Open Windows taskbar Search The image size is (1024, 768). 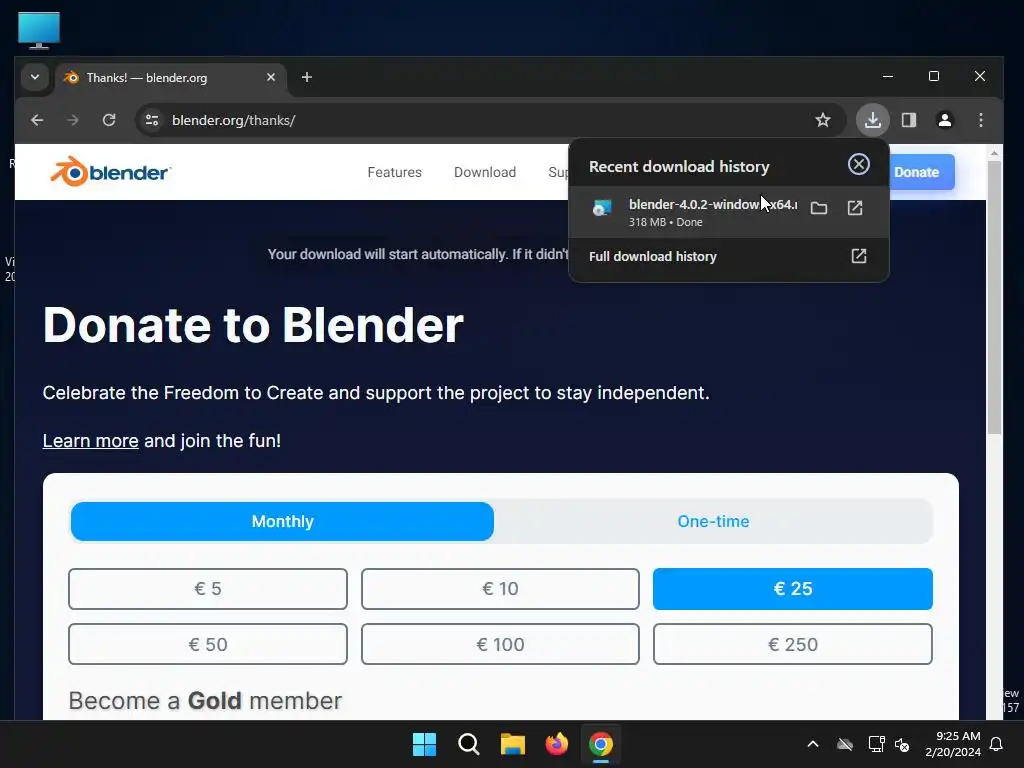pos(468,744)
